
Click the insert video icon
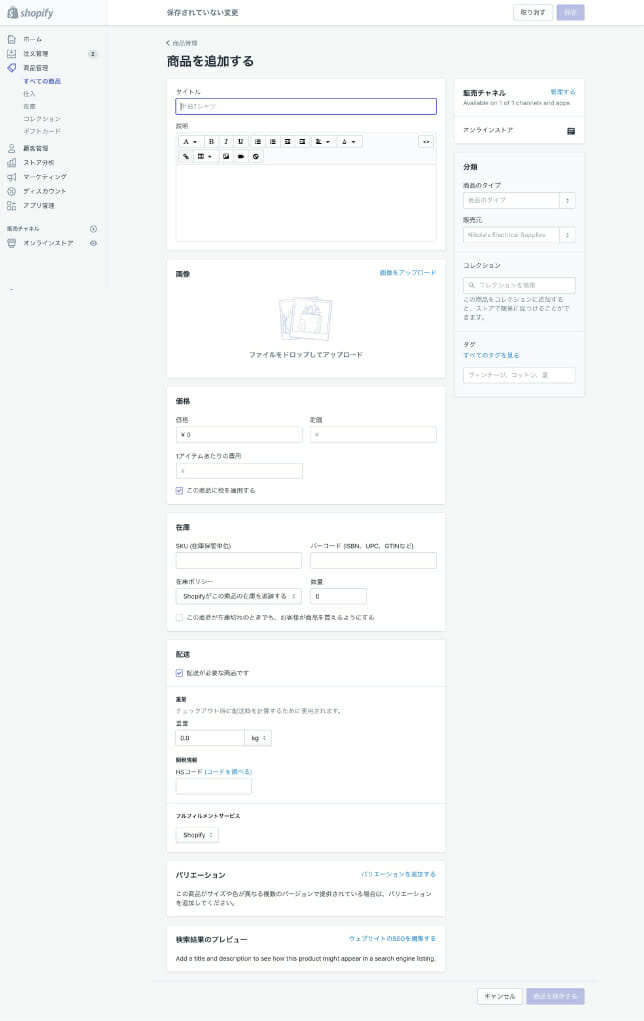coord(241,156)
